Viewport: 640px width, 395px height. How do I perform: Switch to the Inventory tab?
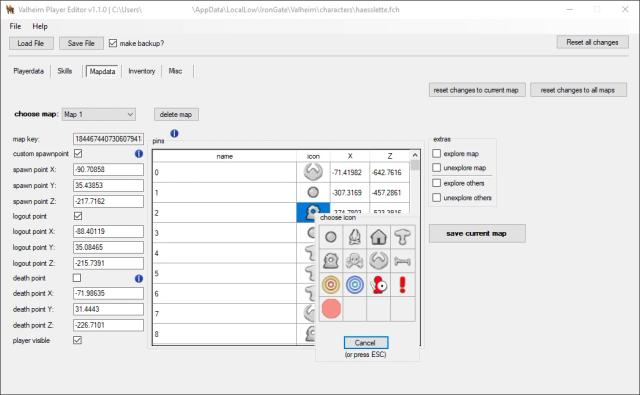[142, 71]
